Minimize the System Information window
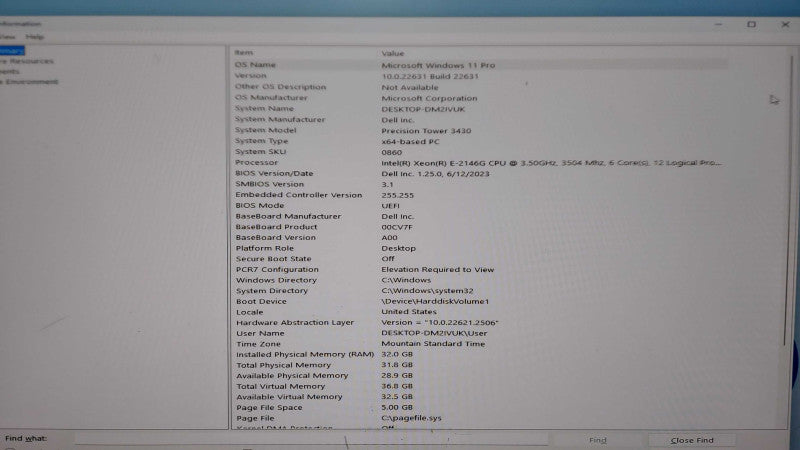Image resolution: width=800 pixels, height=450 pixels. 718,24
